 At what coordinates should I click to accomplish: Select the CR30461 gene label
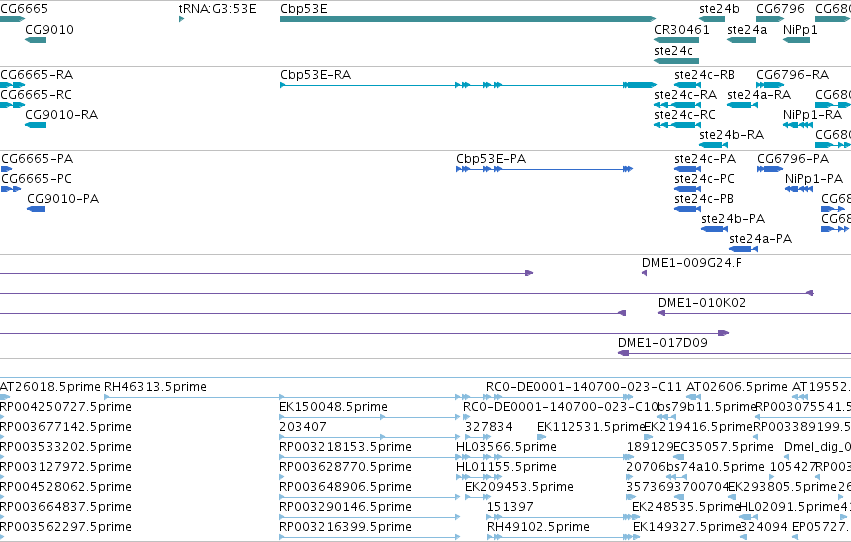point(682,29)
